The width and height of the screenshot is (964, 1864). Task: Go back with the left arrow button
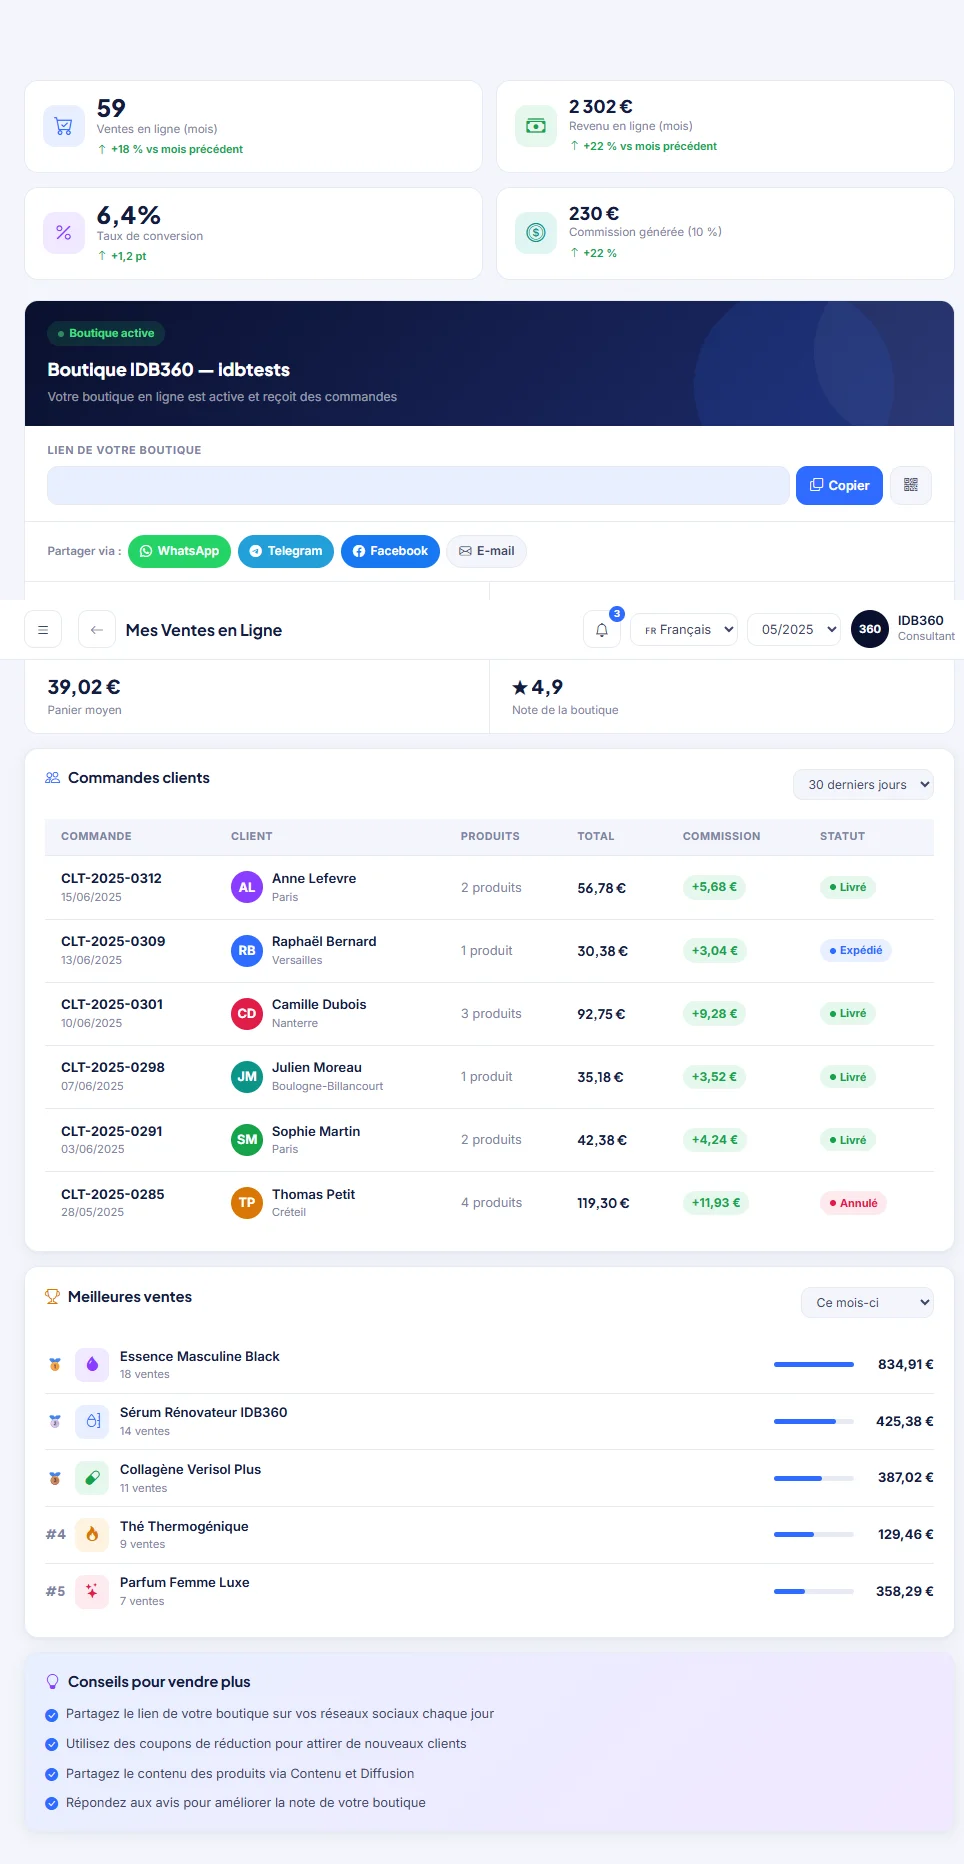tap(97, 630)
